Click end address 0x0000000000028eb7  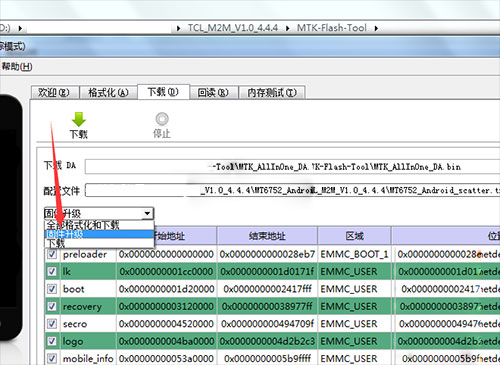pyautogui.click(x=267, y=254)
